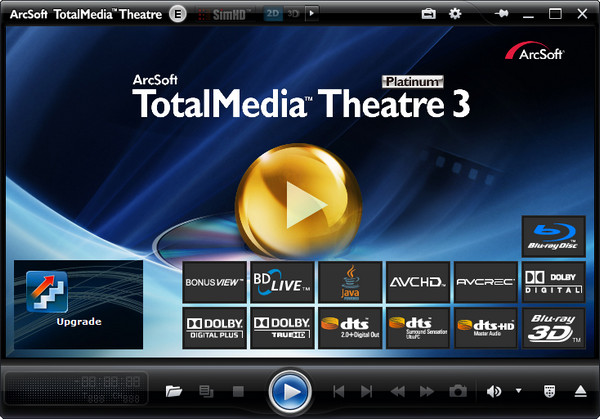Open the Upgrade panel

78,305
